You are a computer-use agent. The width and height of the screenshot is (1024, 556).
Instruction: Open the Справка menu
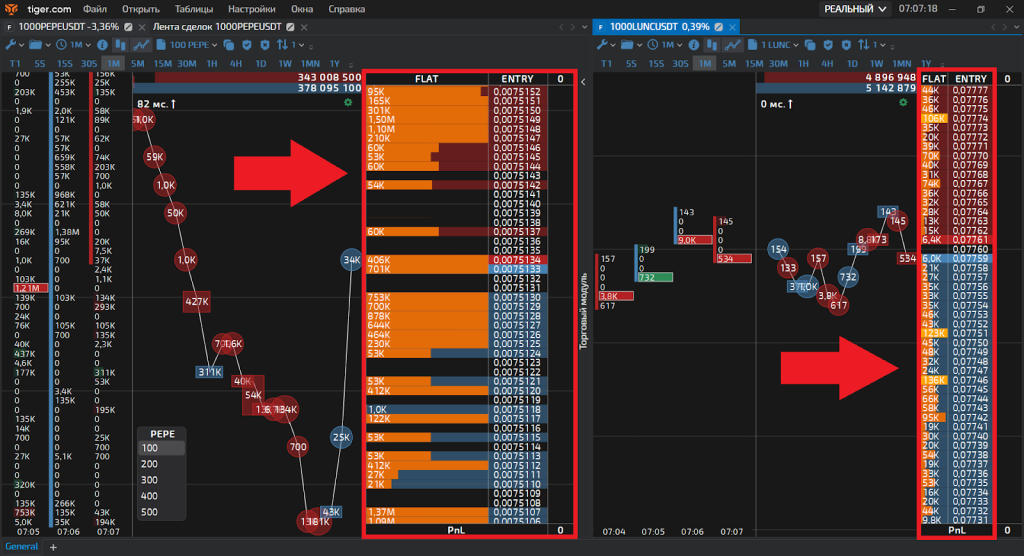347,9
